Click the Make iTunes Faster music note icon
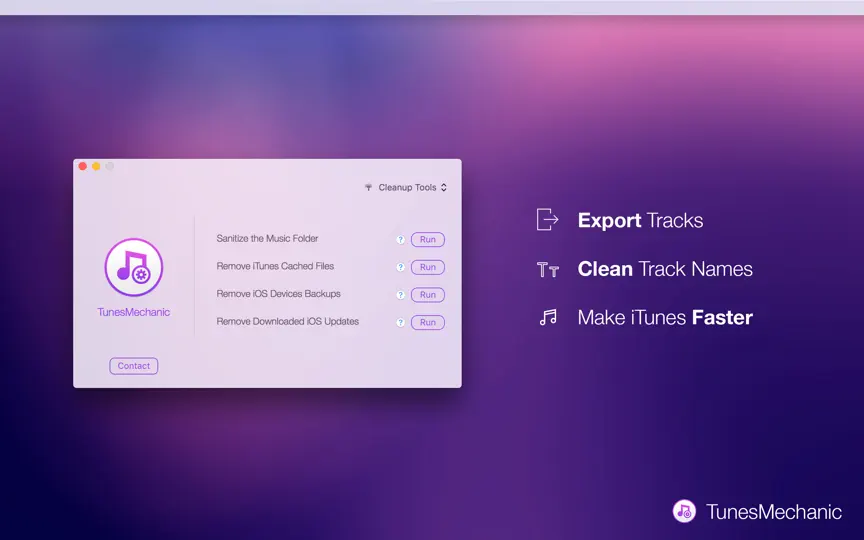 pyautogui.click(x=548, y=317)
